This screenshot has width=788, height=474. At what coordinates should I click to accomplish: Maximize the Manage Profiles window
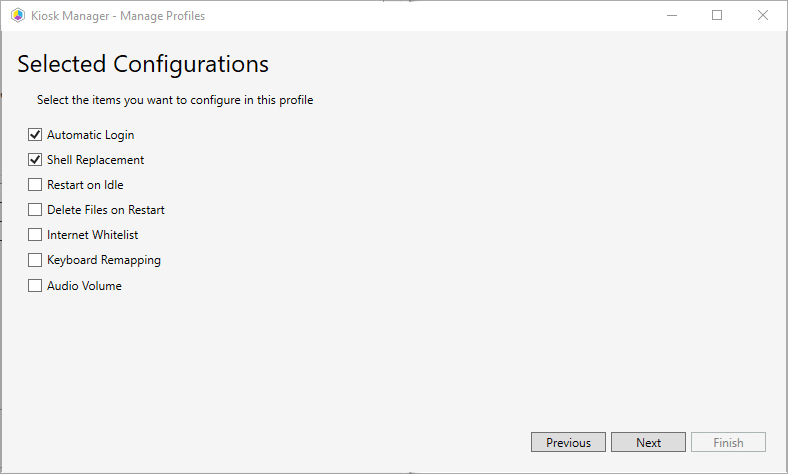(x=717, y=15)
